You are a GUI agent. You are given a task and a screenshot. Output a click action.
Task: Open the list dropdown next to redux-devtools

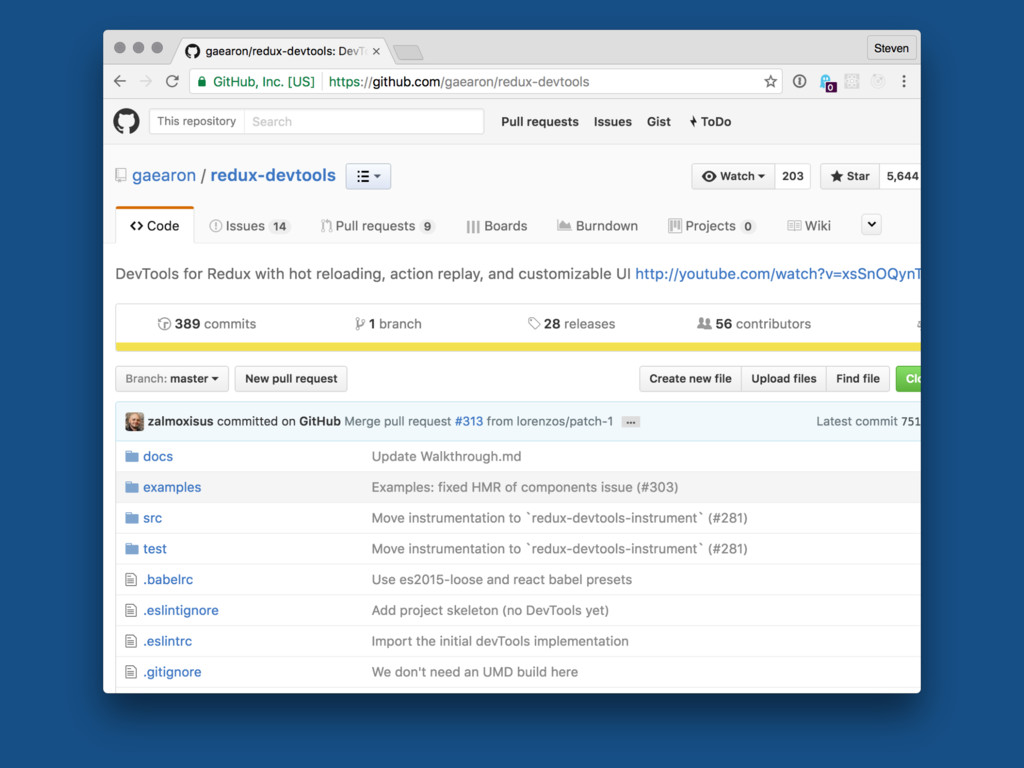click(368, 176)
